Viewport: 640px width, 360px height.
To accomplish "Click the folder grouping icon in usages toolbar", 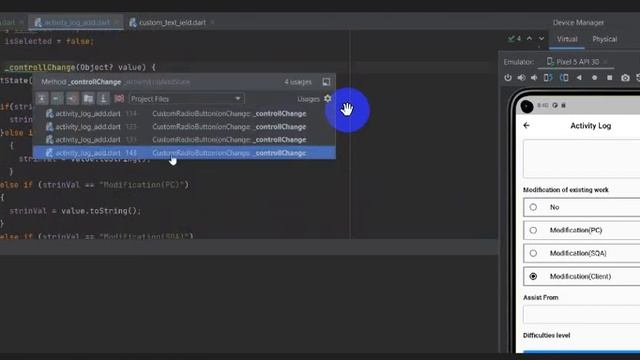I will coord(88,98).
